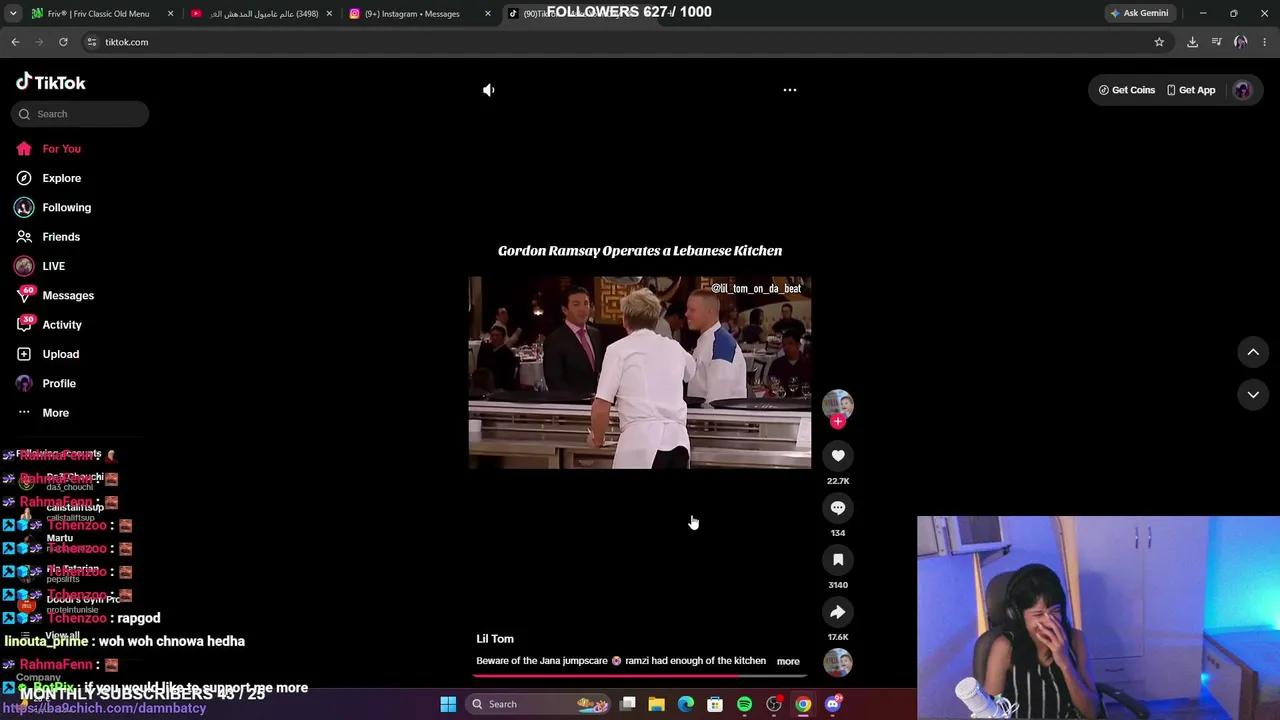The width and height of the screenshot is (1280, 720).
Task: Open the account avatar menu in TikTok
Action: (1242, 90)
